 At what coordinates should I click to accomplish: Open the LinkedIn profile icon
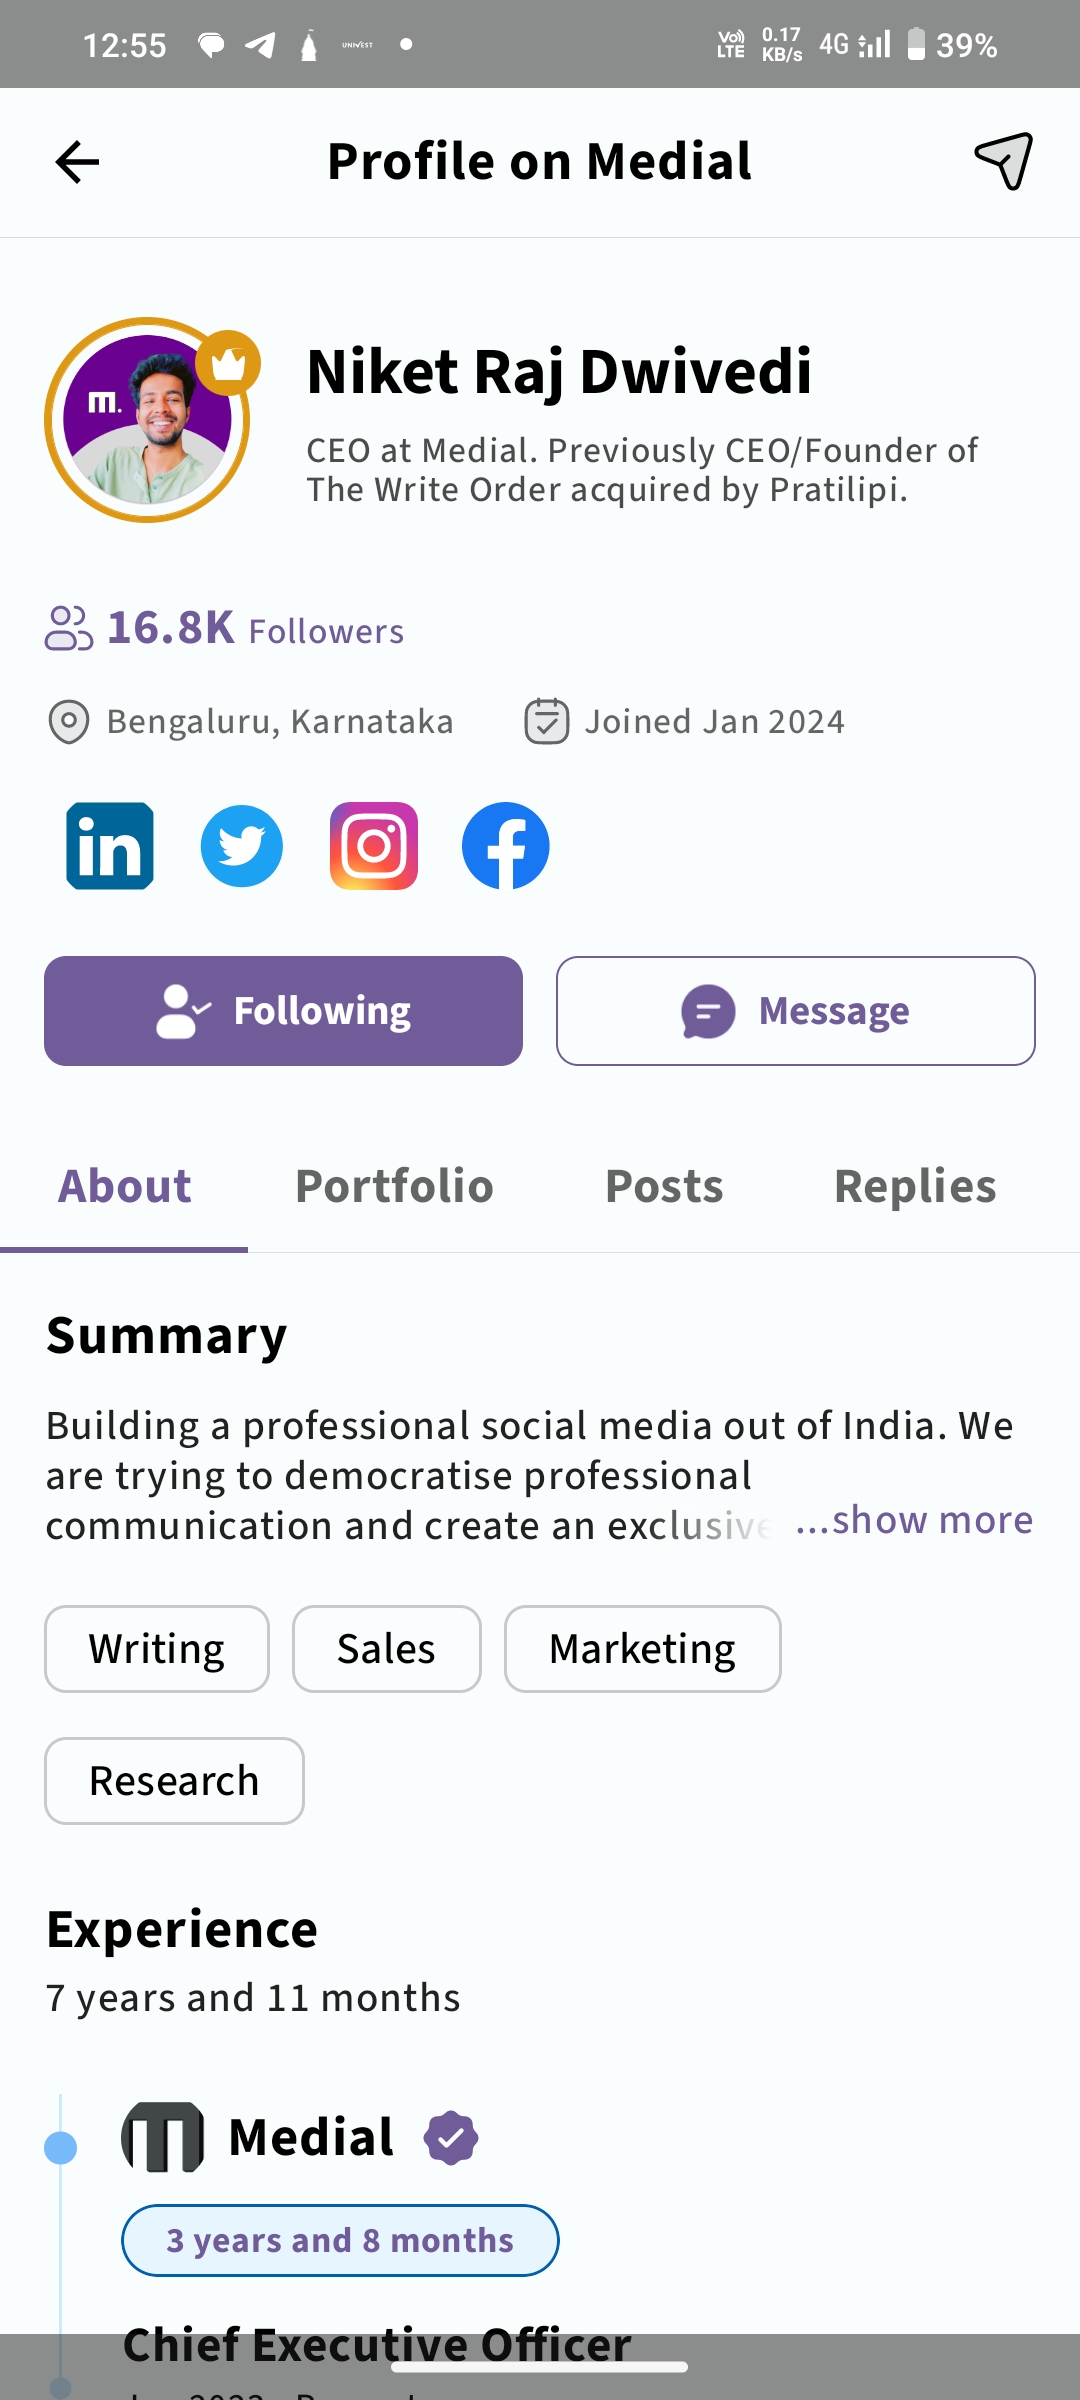[x=110, y=846]
